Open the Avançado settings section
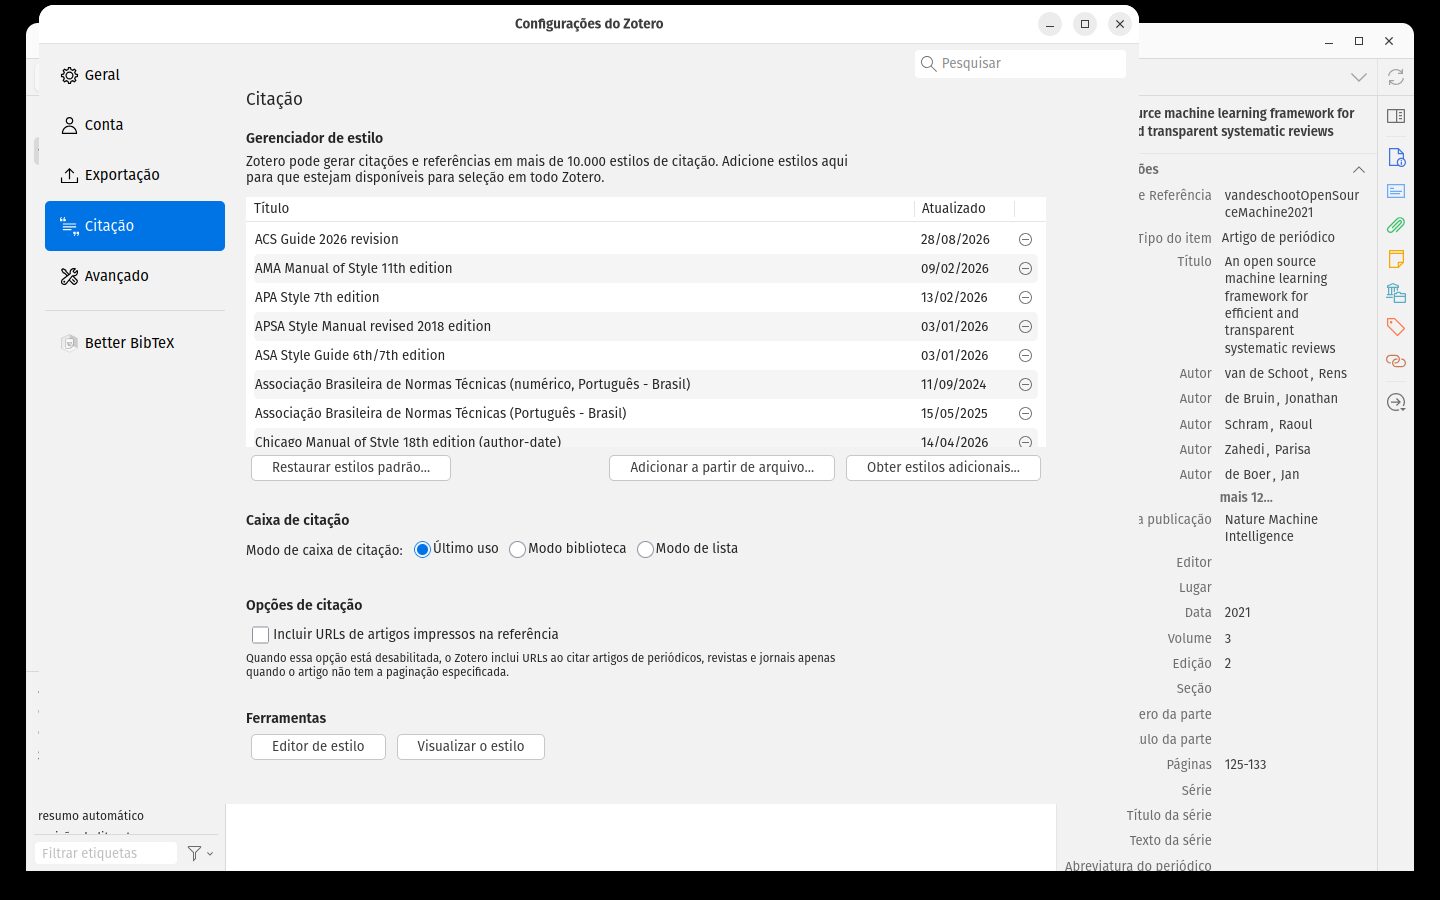Viewport: 1440px width, 900px height. click(x=135, y=276)
